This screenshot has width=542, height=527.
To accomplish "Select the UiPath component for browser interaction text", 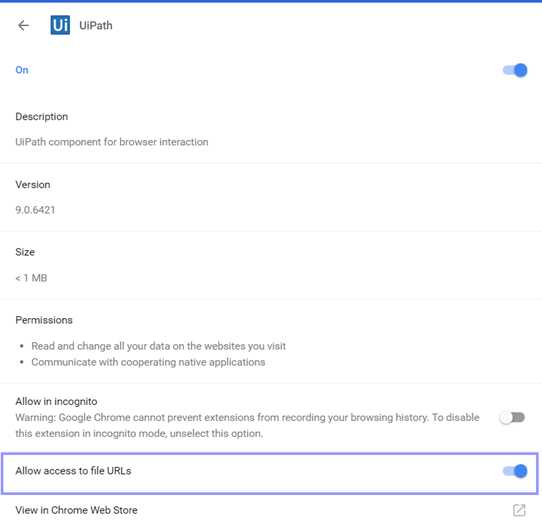I will (112, 142).
